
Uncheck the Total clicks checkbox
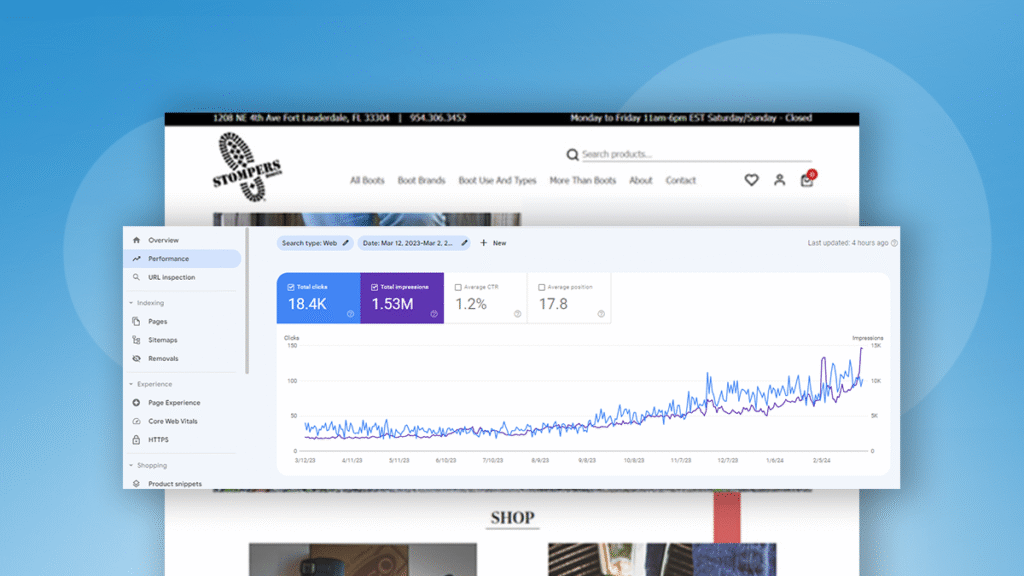(x=291, y=287)
